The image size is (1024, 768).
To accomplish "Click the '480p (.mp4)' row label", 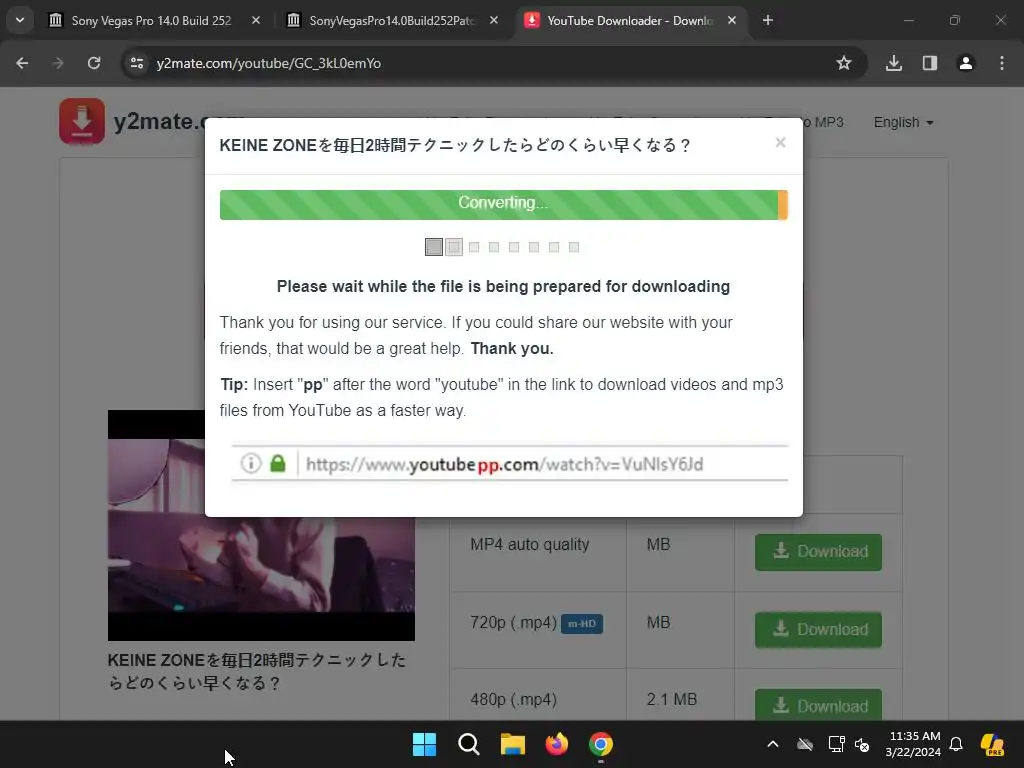I will coord(513,699).
